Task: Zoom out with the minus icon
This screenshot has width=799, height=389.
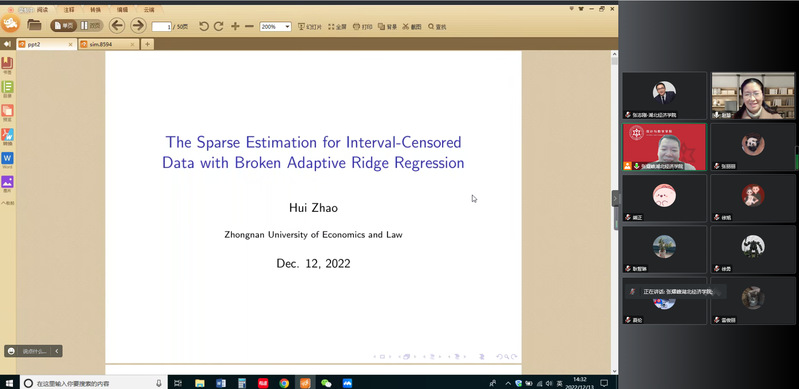Action: click(249, 26)
